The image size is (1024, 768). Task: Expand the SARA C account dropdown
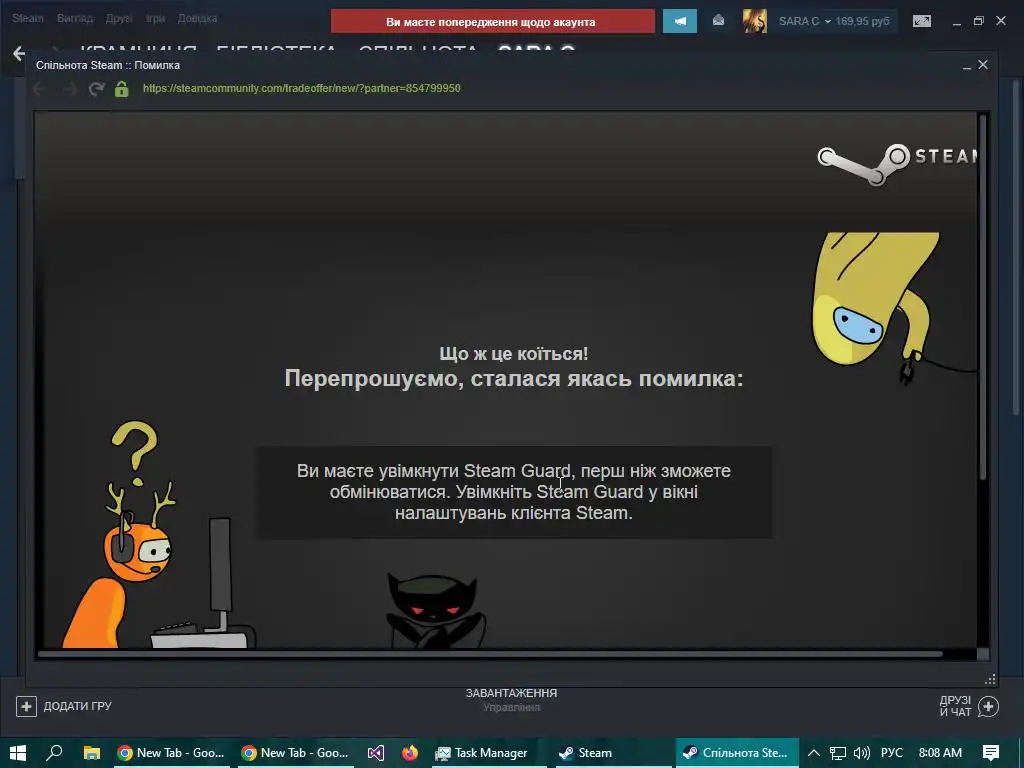point(804,21)
